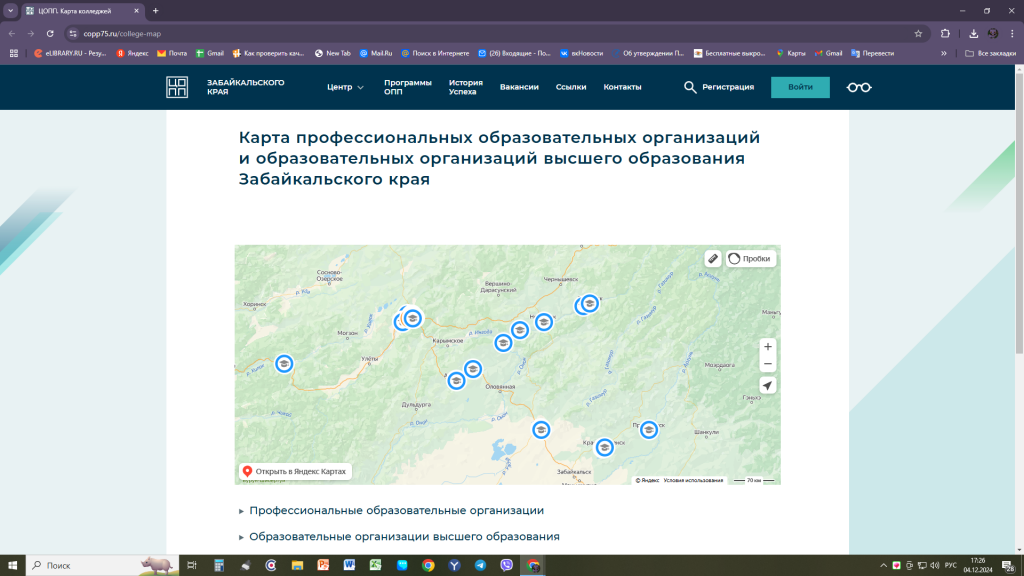Open the Ссылки menu item
The image size is (1024, 576).
click(x=571, y=87)
